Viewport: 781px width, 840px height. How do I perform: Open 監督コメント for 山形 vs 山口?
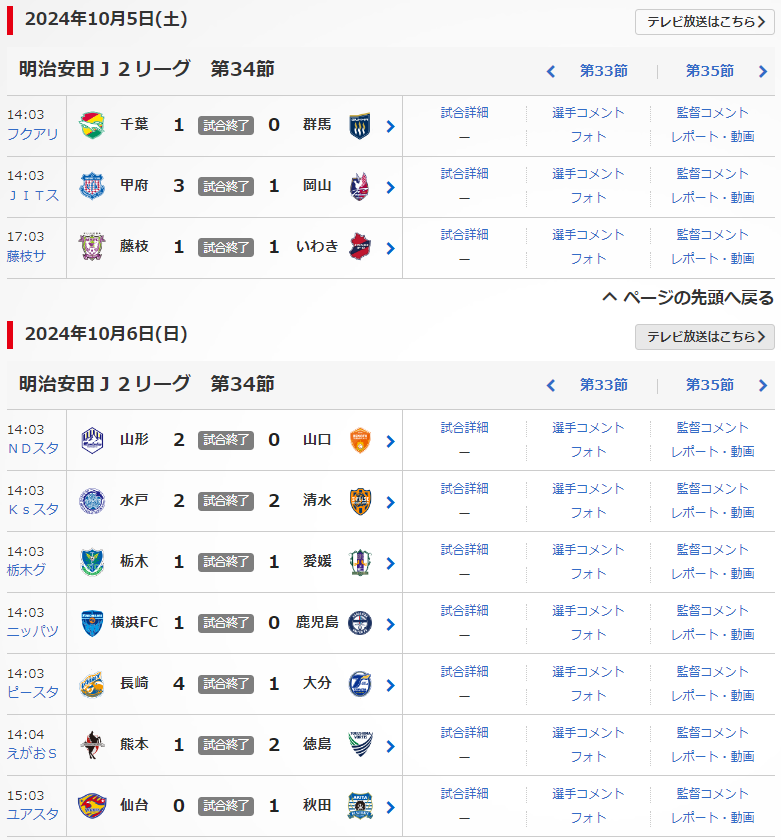tap(712, 428)
